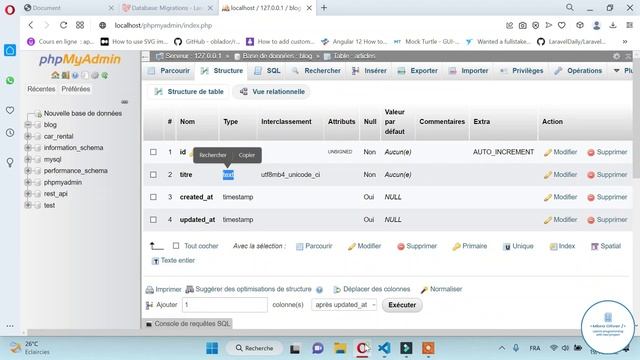The image size is (640, 360).
Task: Expand phpmyadmin database node
Action: coord(28,182)
